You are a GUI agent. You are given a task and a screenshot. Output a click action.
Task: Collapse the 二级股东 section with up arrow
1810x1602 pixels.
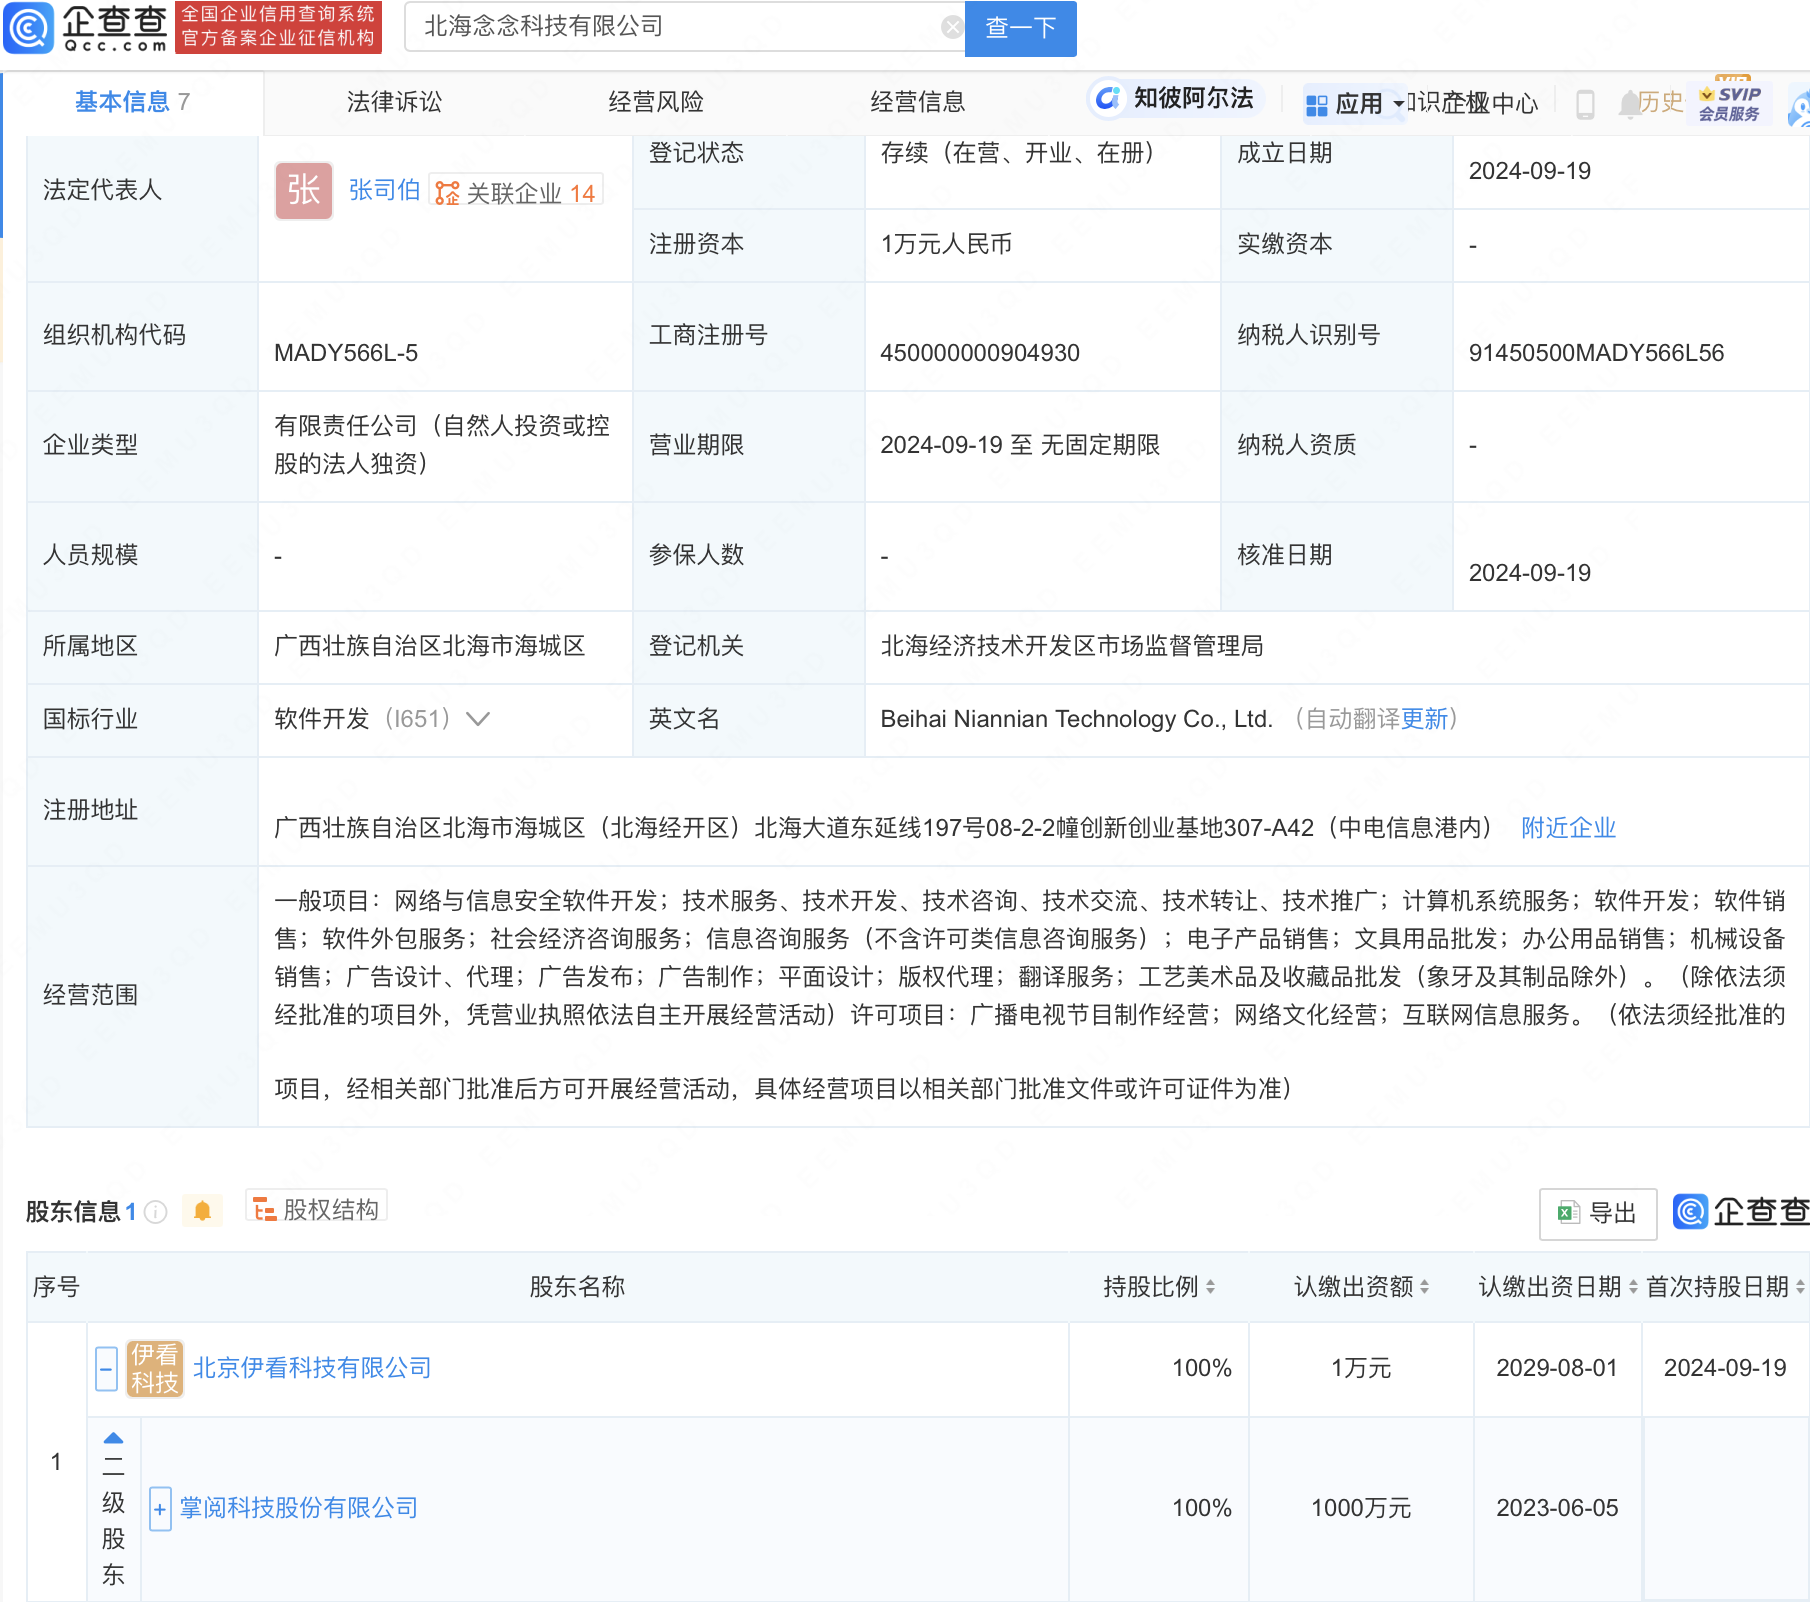click(x=113, y=1438)
